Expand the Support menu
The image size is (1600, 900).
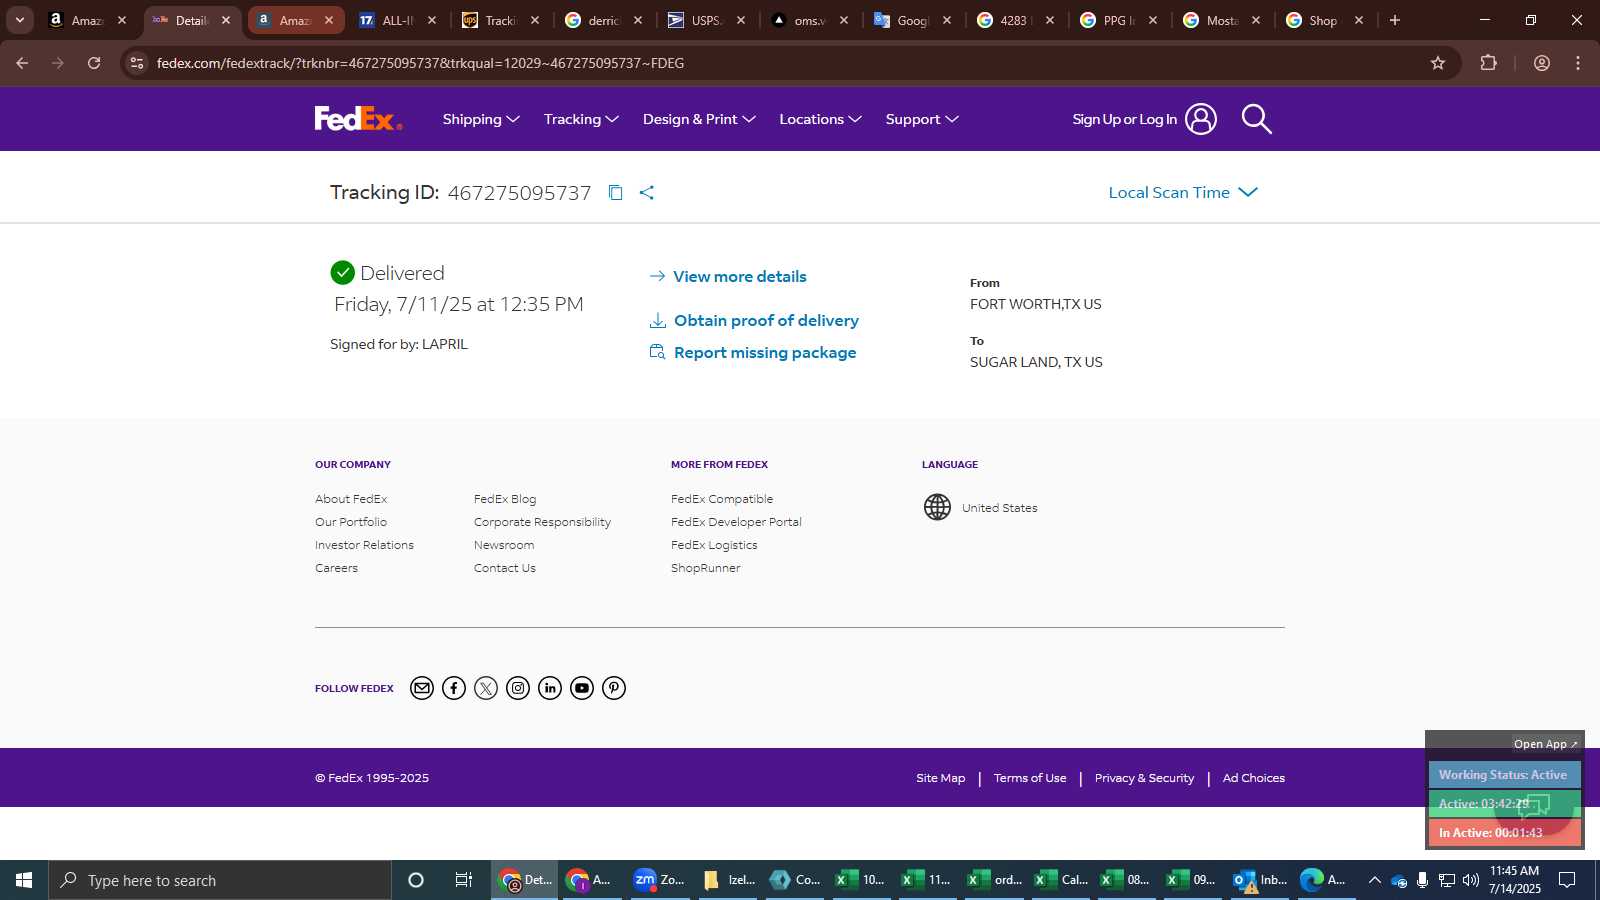coord(922,119)
